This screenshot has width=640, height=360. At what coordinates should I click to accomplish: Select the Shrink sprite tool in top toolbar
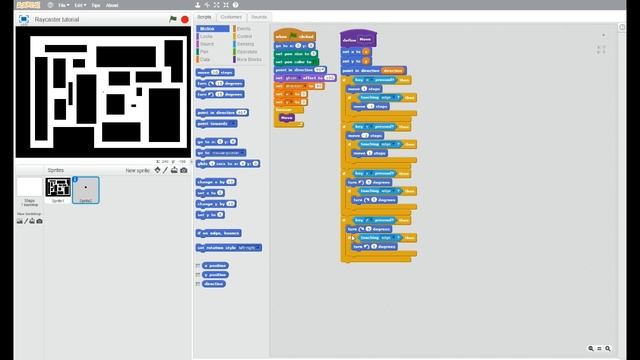click(x=226, y=5)
